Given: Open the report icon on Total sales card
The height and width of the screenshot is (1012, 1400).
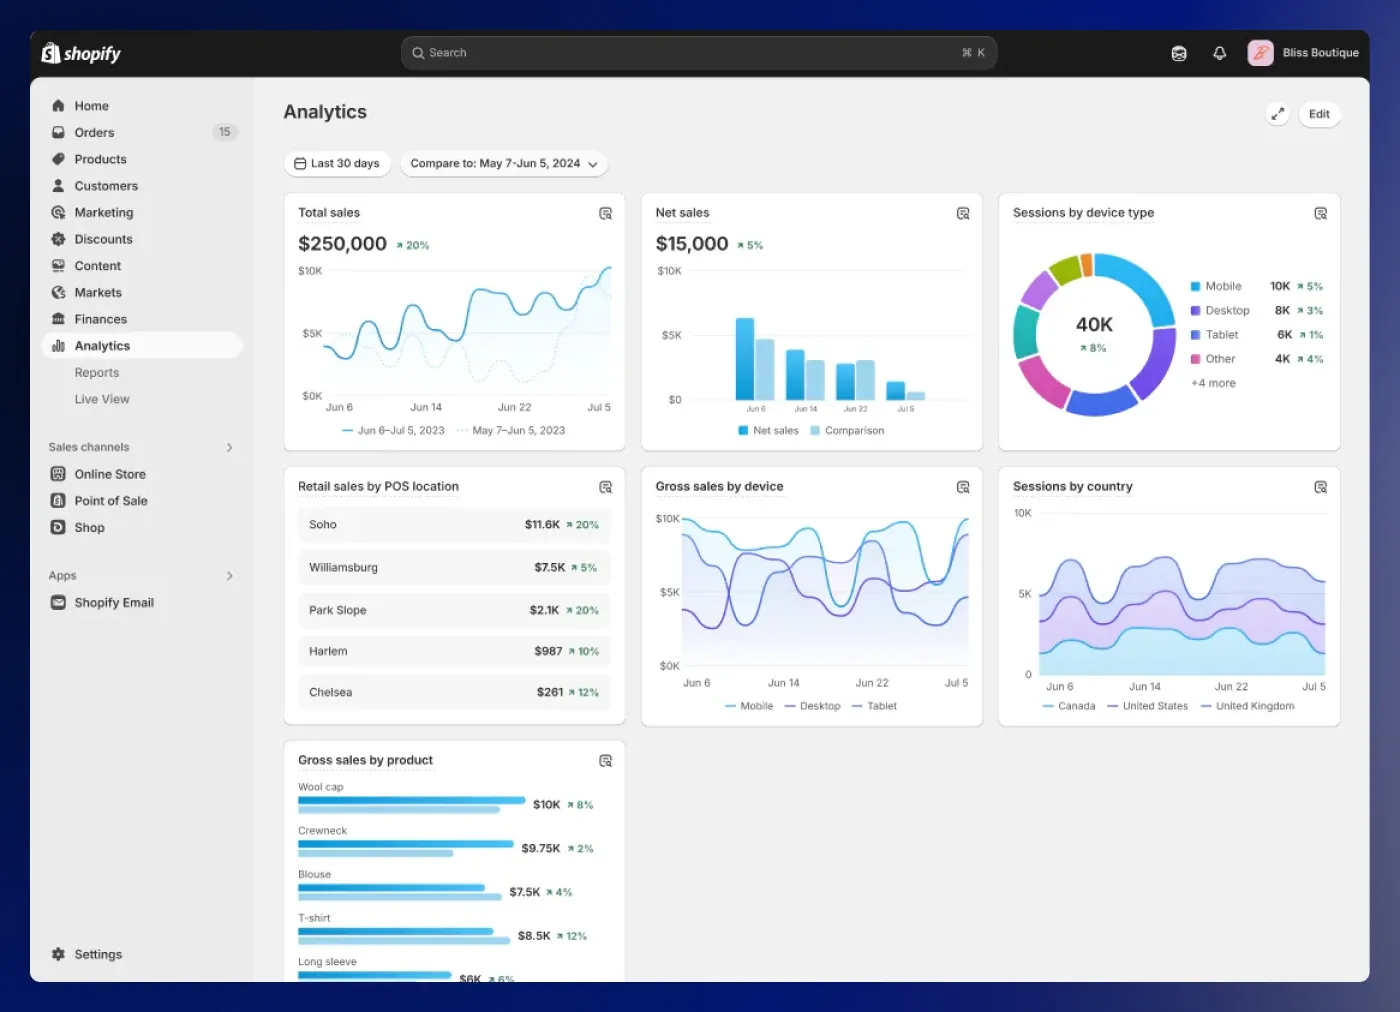Looking at the screenshot, I should click(x=605, y=213).
